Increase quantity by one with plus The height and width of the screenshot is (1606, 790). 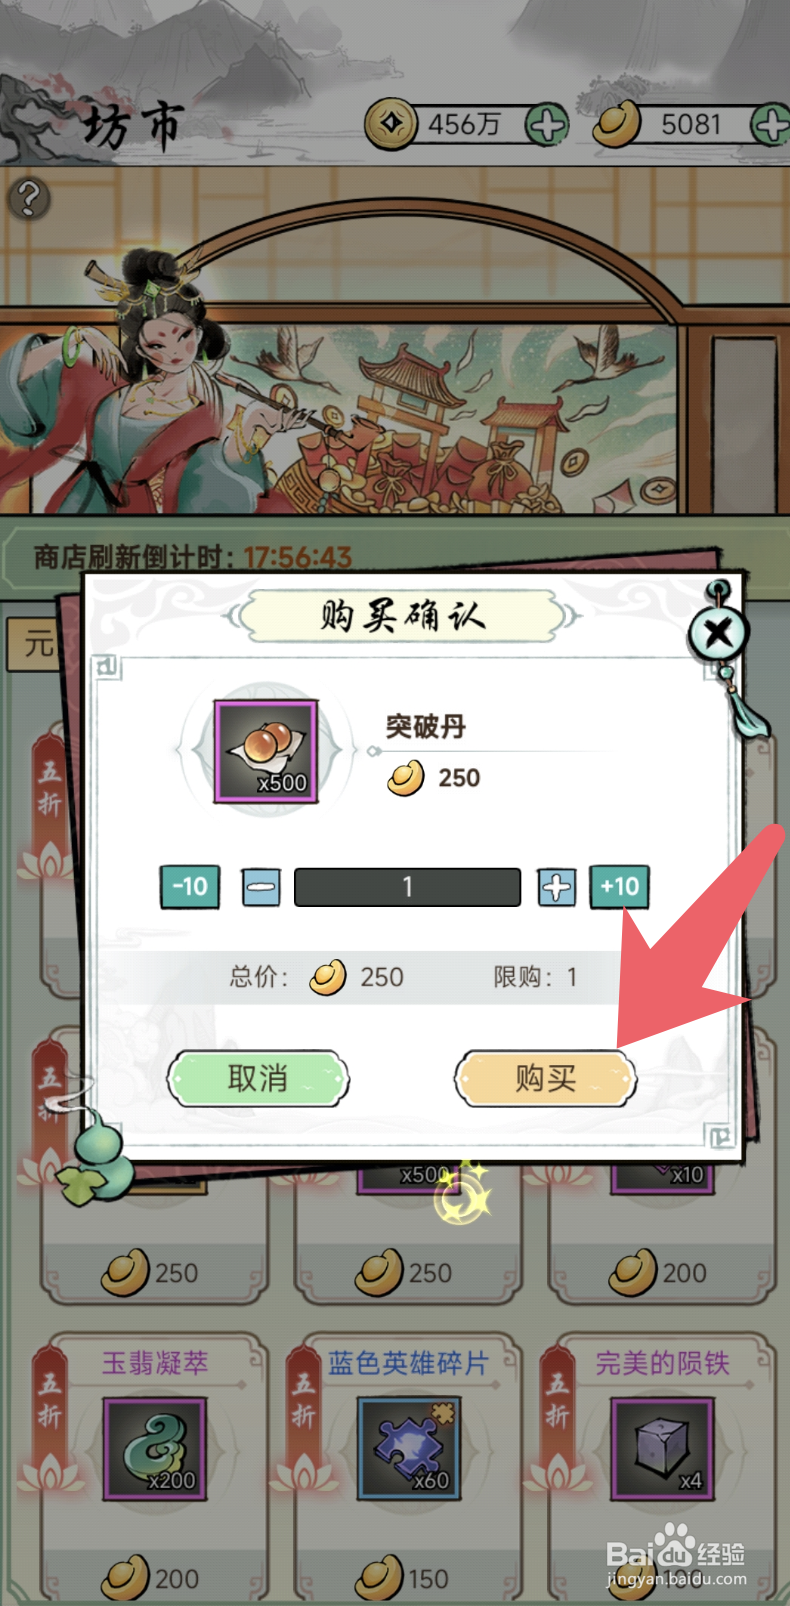tap(557, 887)
